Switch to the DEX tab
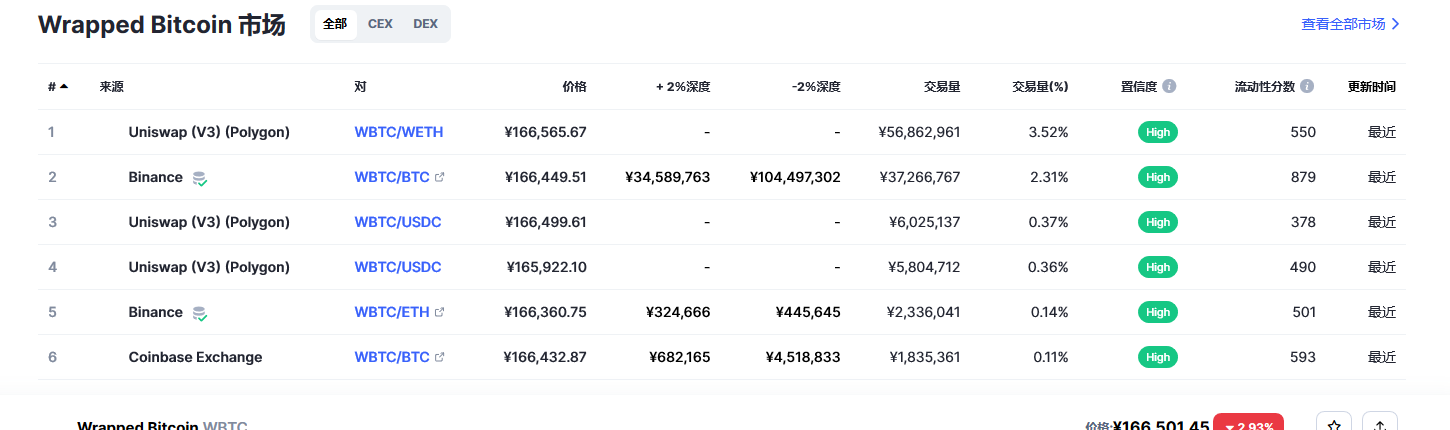The image size is (1450, 430). [x=426, y=24]
